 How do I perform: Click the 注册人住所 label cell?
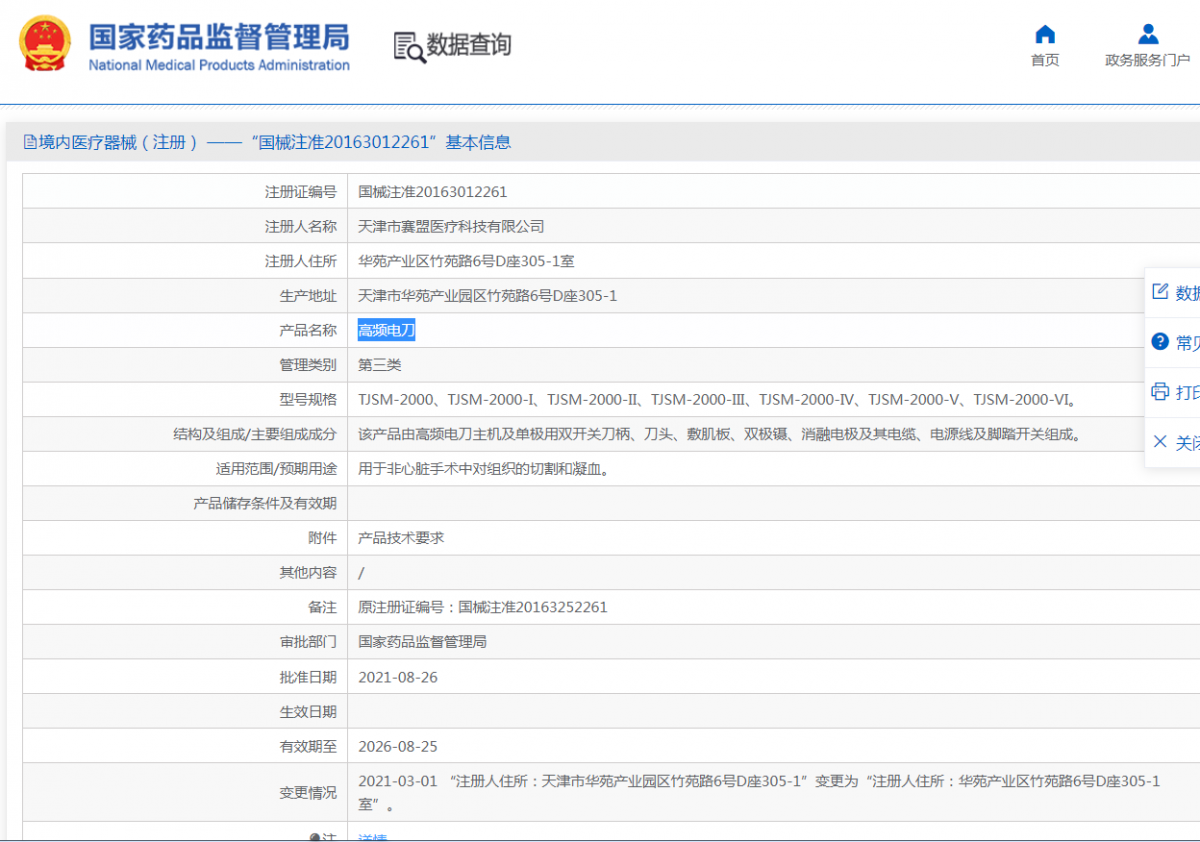pyautogui.click(x=185, y=262)
